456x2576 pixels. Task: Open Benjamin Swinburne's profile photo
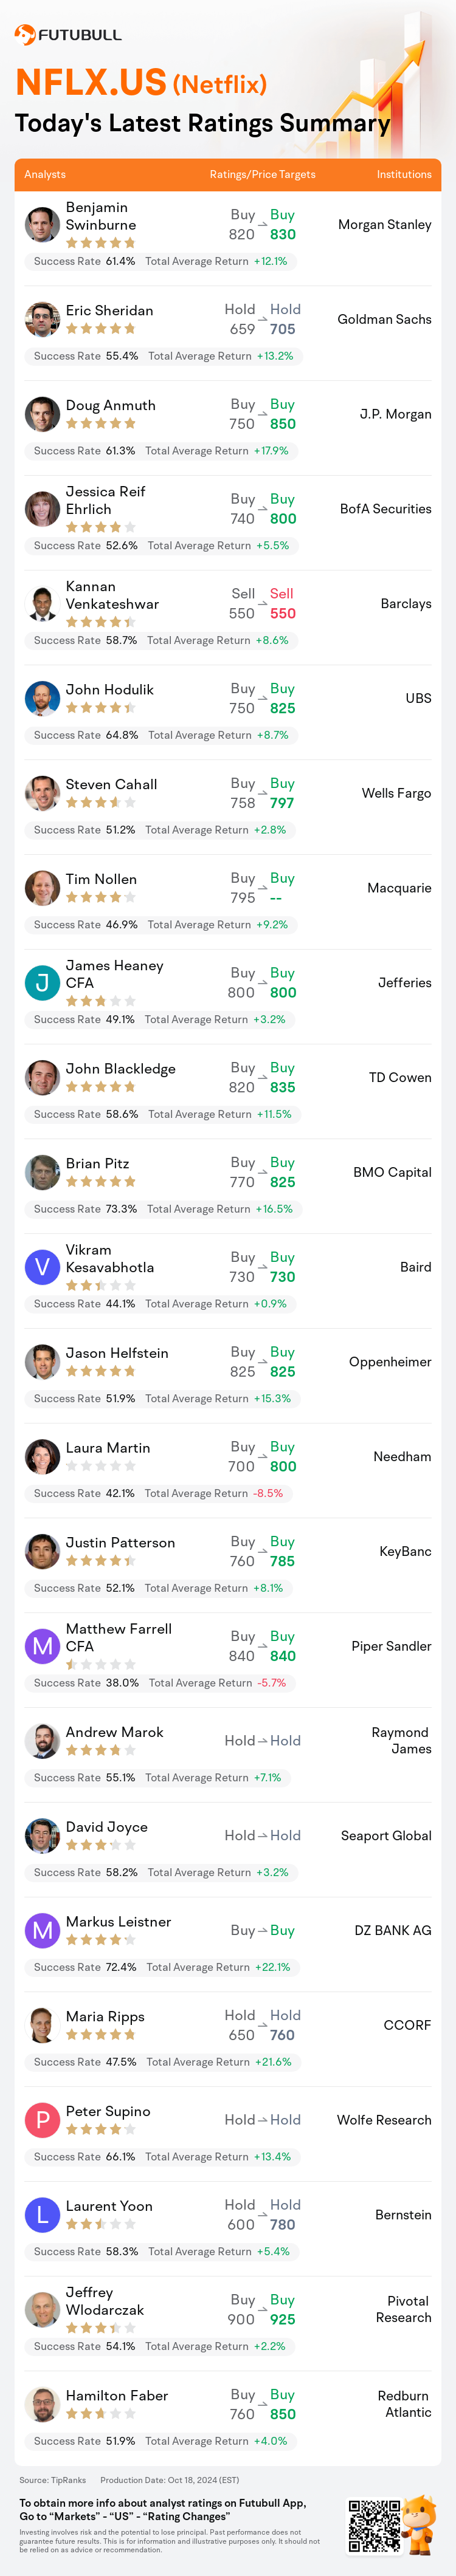click(42, 225)
